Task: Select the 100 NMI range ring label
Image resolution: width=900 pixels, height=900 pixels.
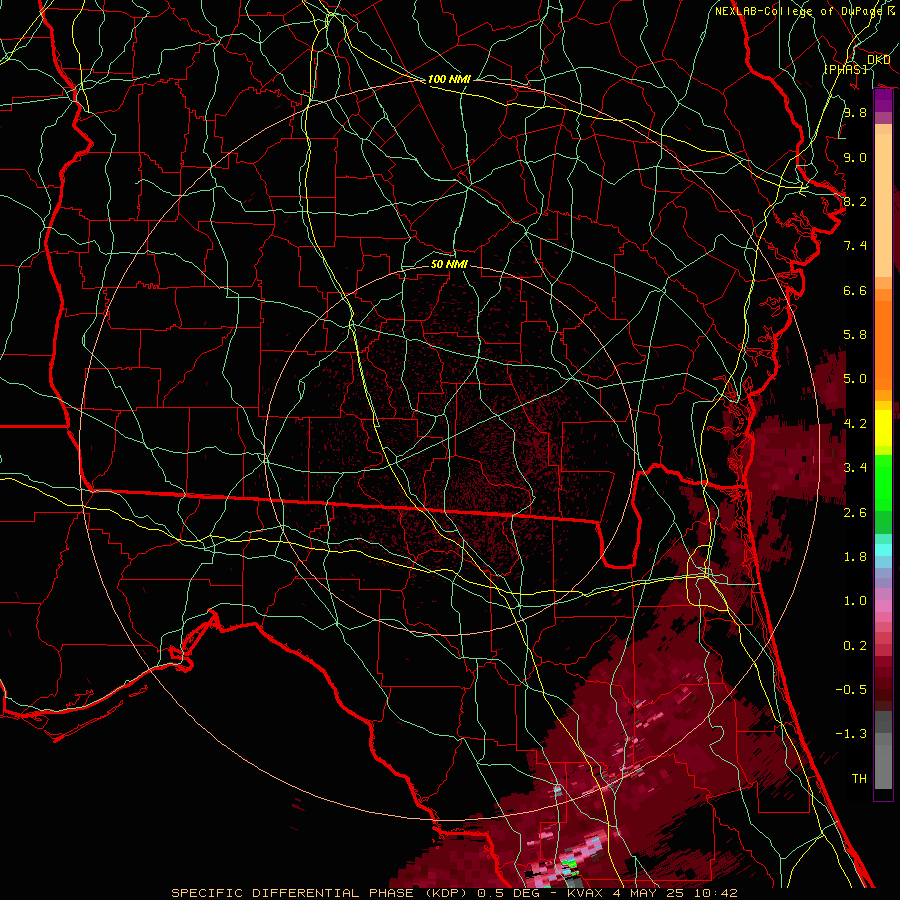Action: click(x=449, y=79)
